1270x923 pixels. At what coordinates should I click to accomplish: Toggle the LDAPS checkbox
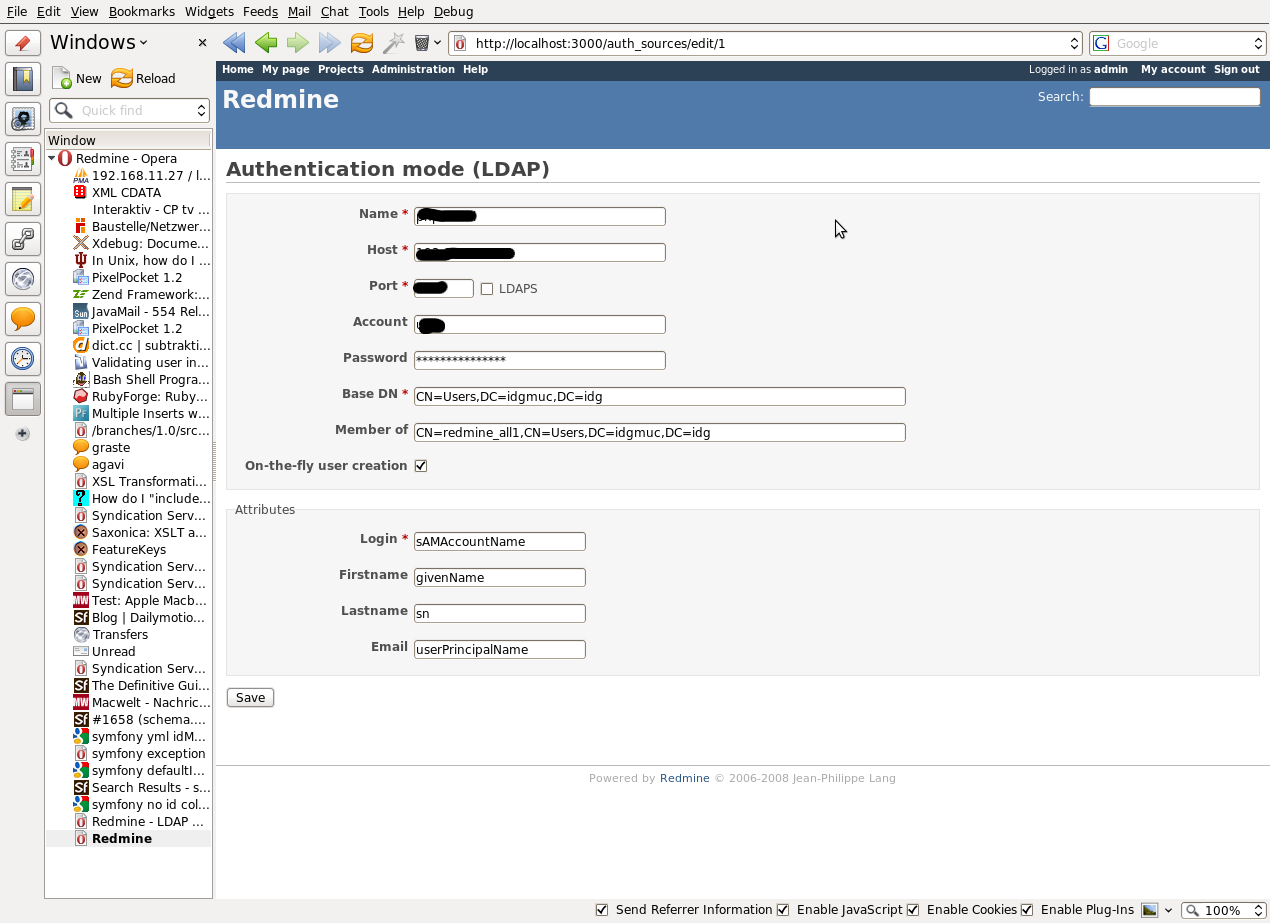[487, 289]
